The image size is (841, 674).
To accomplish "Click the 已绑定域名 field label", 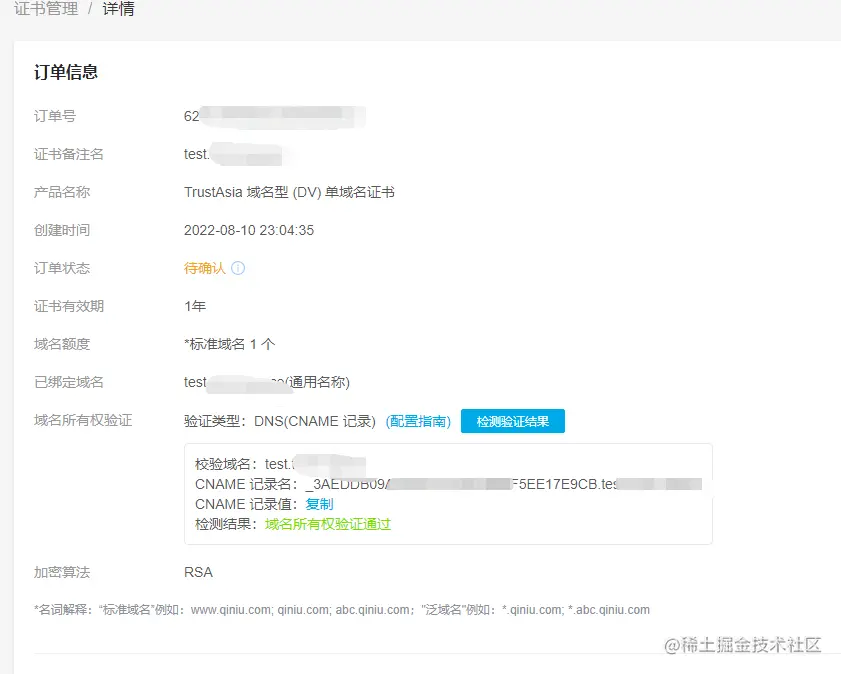I will [69, 382].
